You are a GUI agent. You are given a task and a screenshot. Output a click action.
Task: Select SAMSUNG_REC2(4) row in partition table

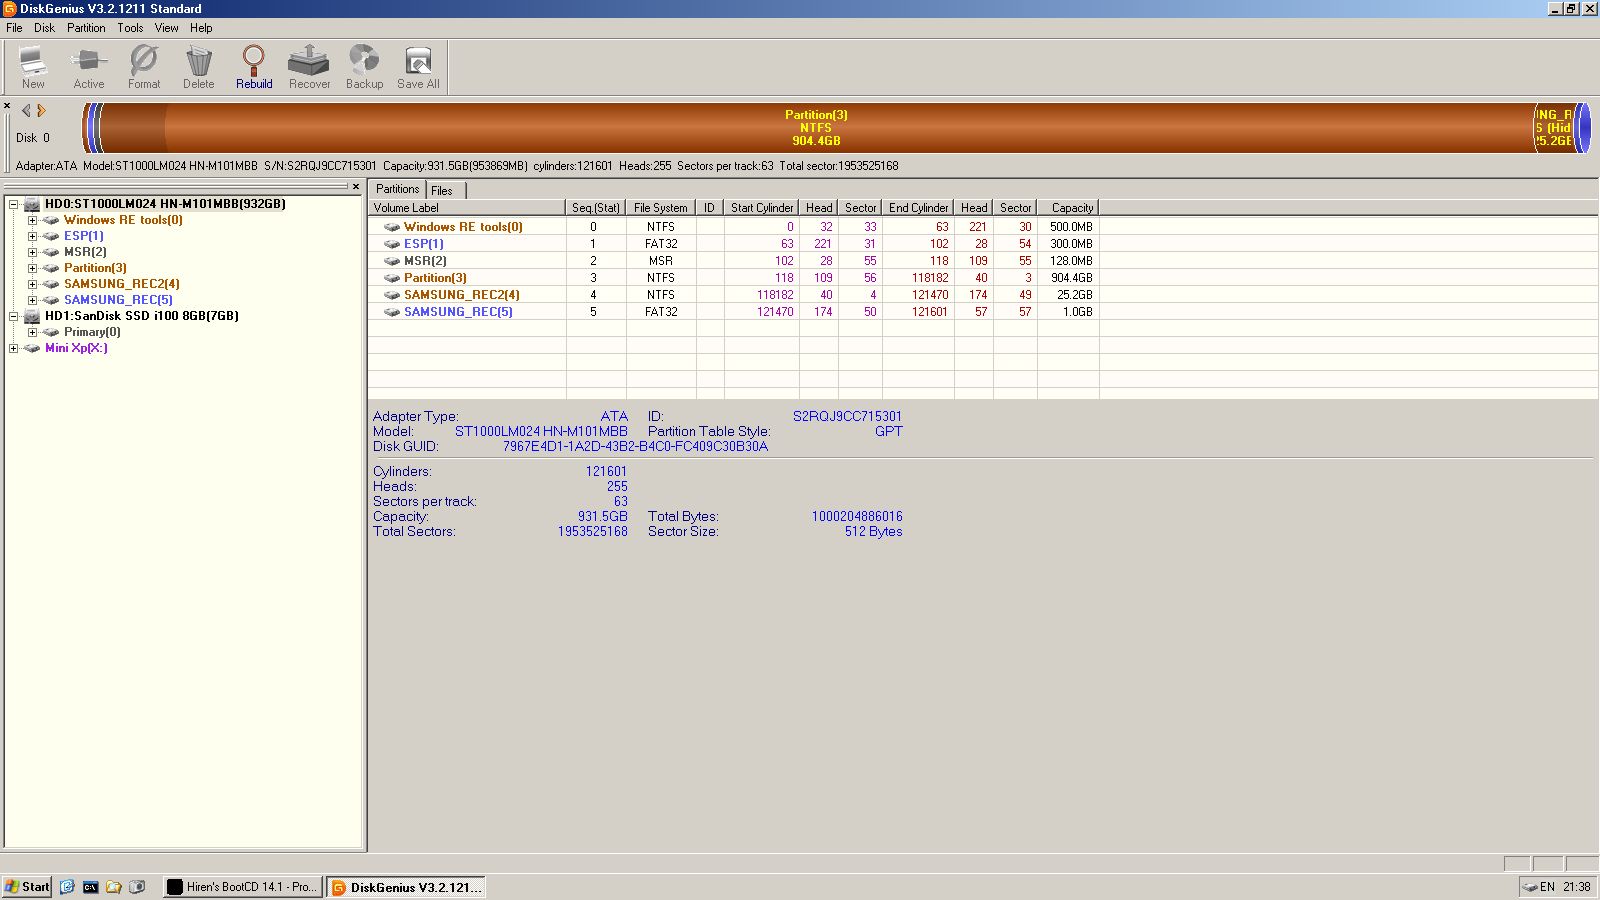(733, 295)
